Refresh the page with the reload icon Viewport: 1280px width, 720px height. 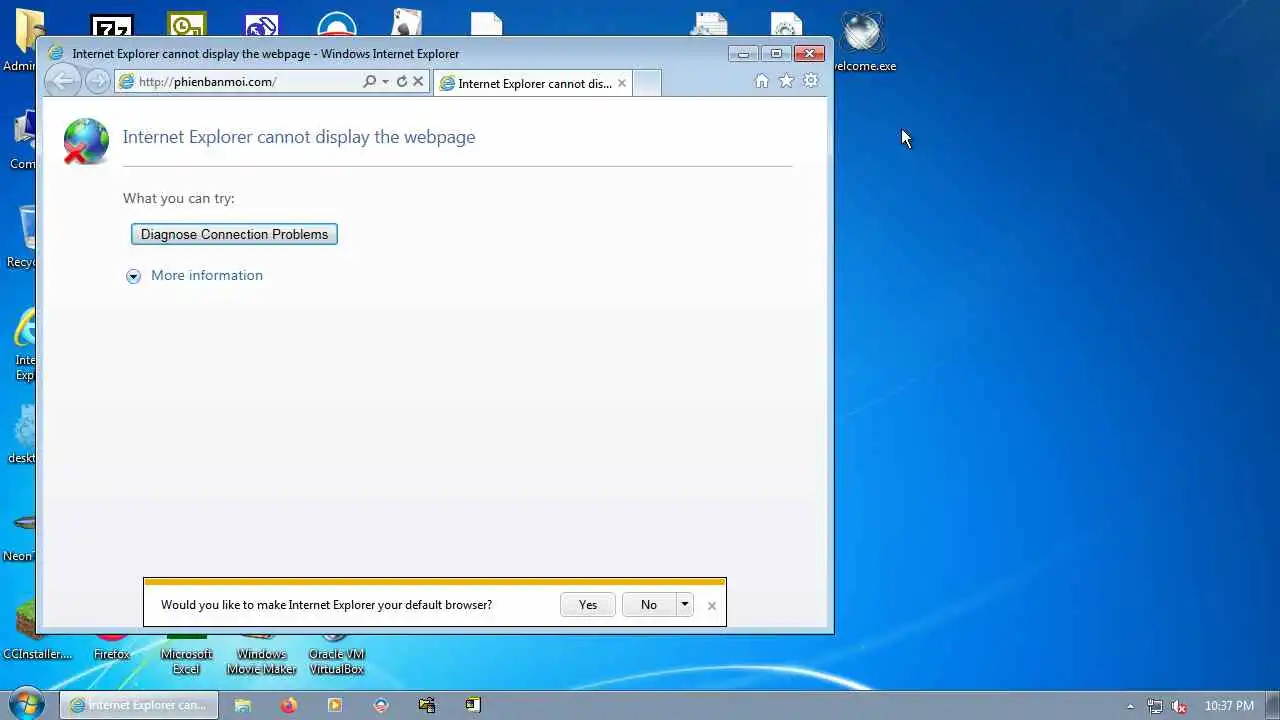tap(402, 82)
